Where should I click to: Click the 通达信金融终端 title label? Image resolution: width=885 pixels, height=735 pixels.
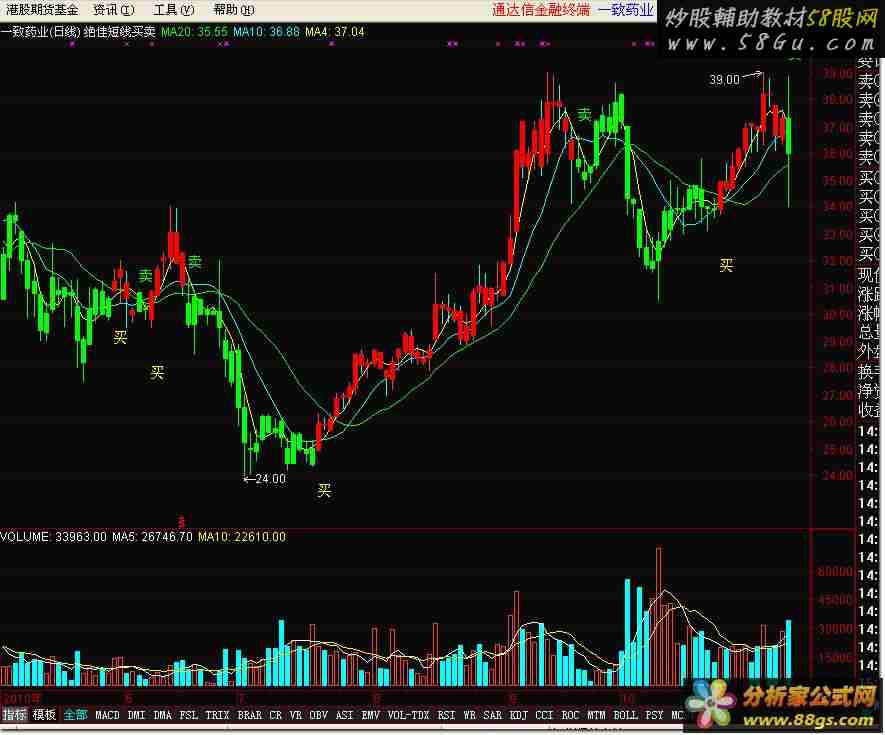(541, 10)
